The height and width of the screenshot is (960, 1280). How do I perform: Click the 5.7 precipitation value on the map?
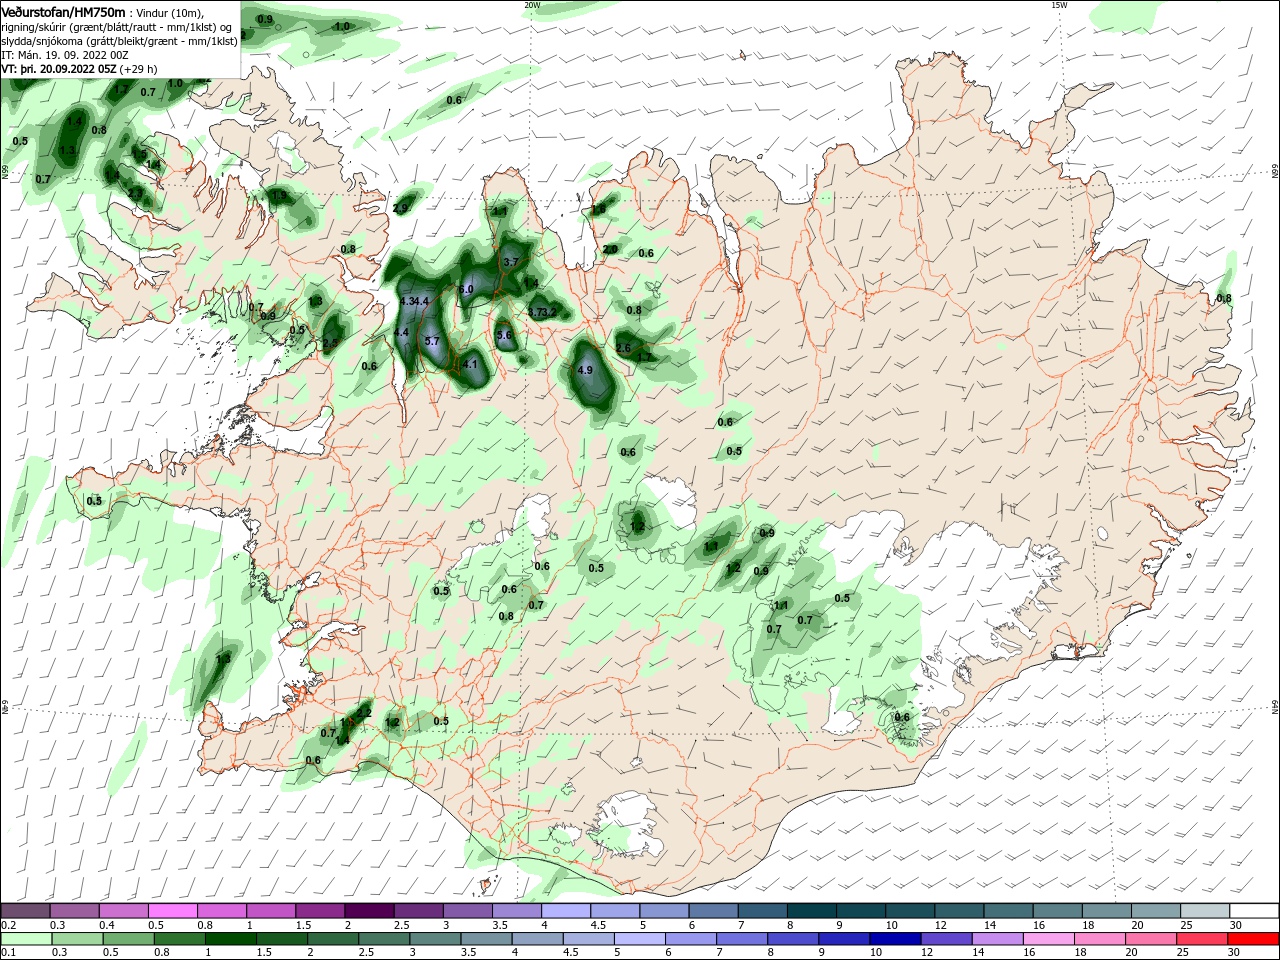(432, 341)
